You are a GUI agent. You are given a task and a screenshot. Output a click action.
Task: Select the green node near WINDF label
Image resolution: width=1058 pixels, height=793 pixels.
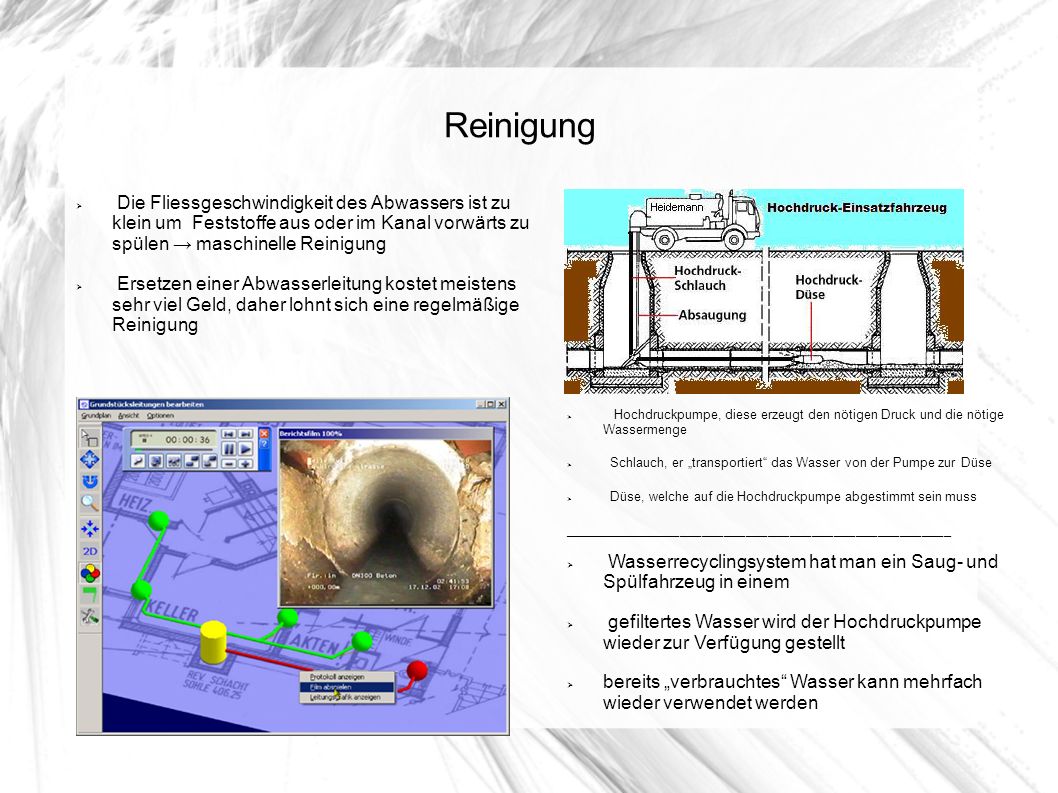362,640
